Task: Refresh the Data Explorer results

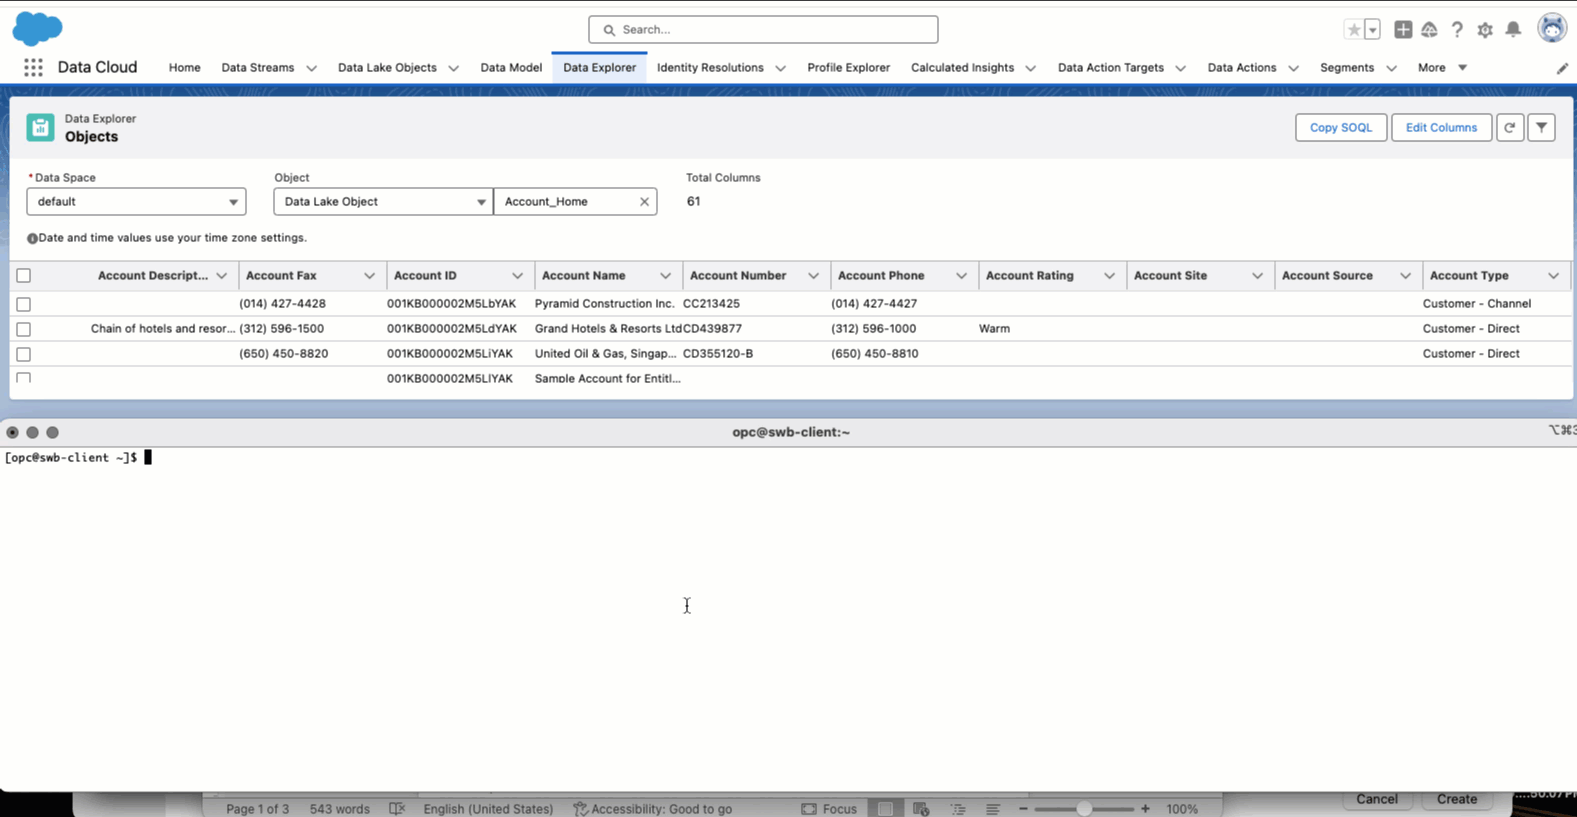Action: click(x=1510, y=127)
